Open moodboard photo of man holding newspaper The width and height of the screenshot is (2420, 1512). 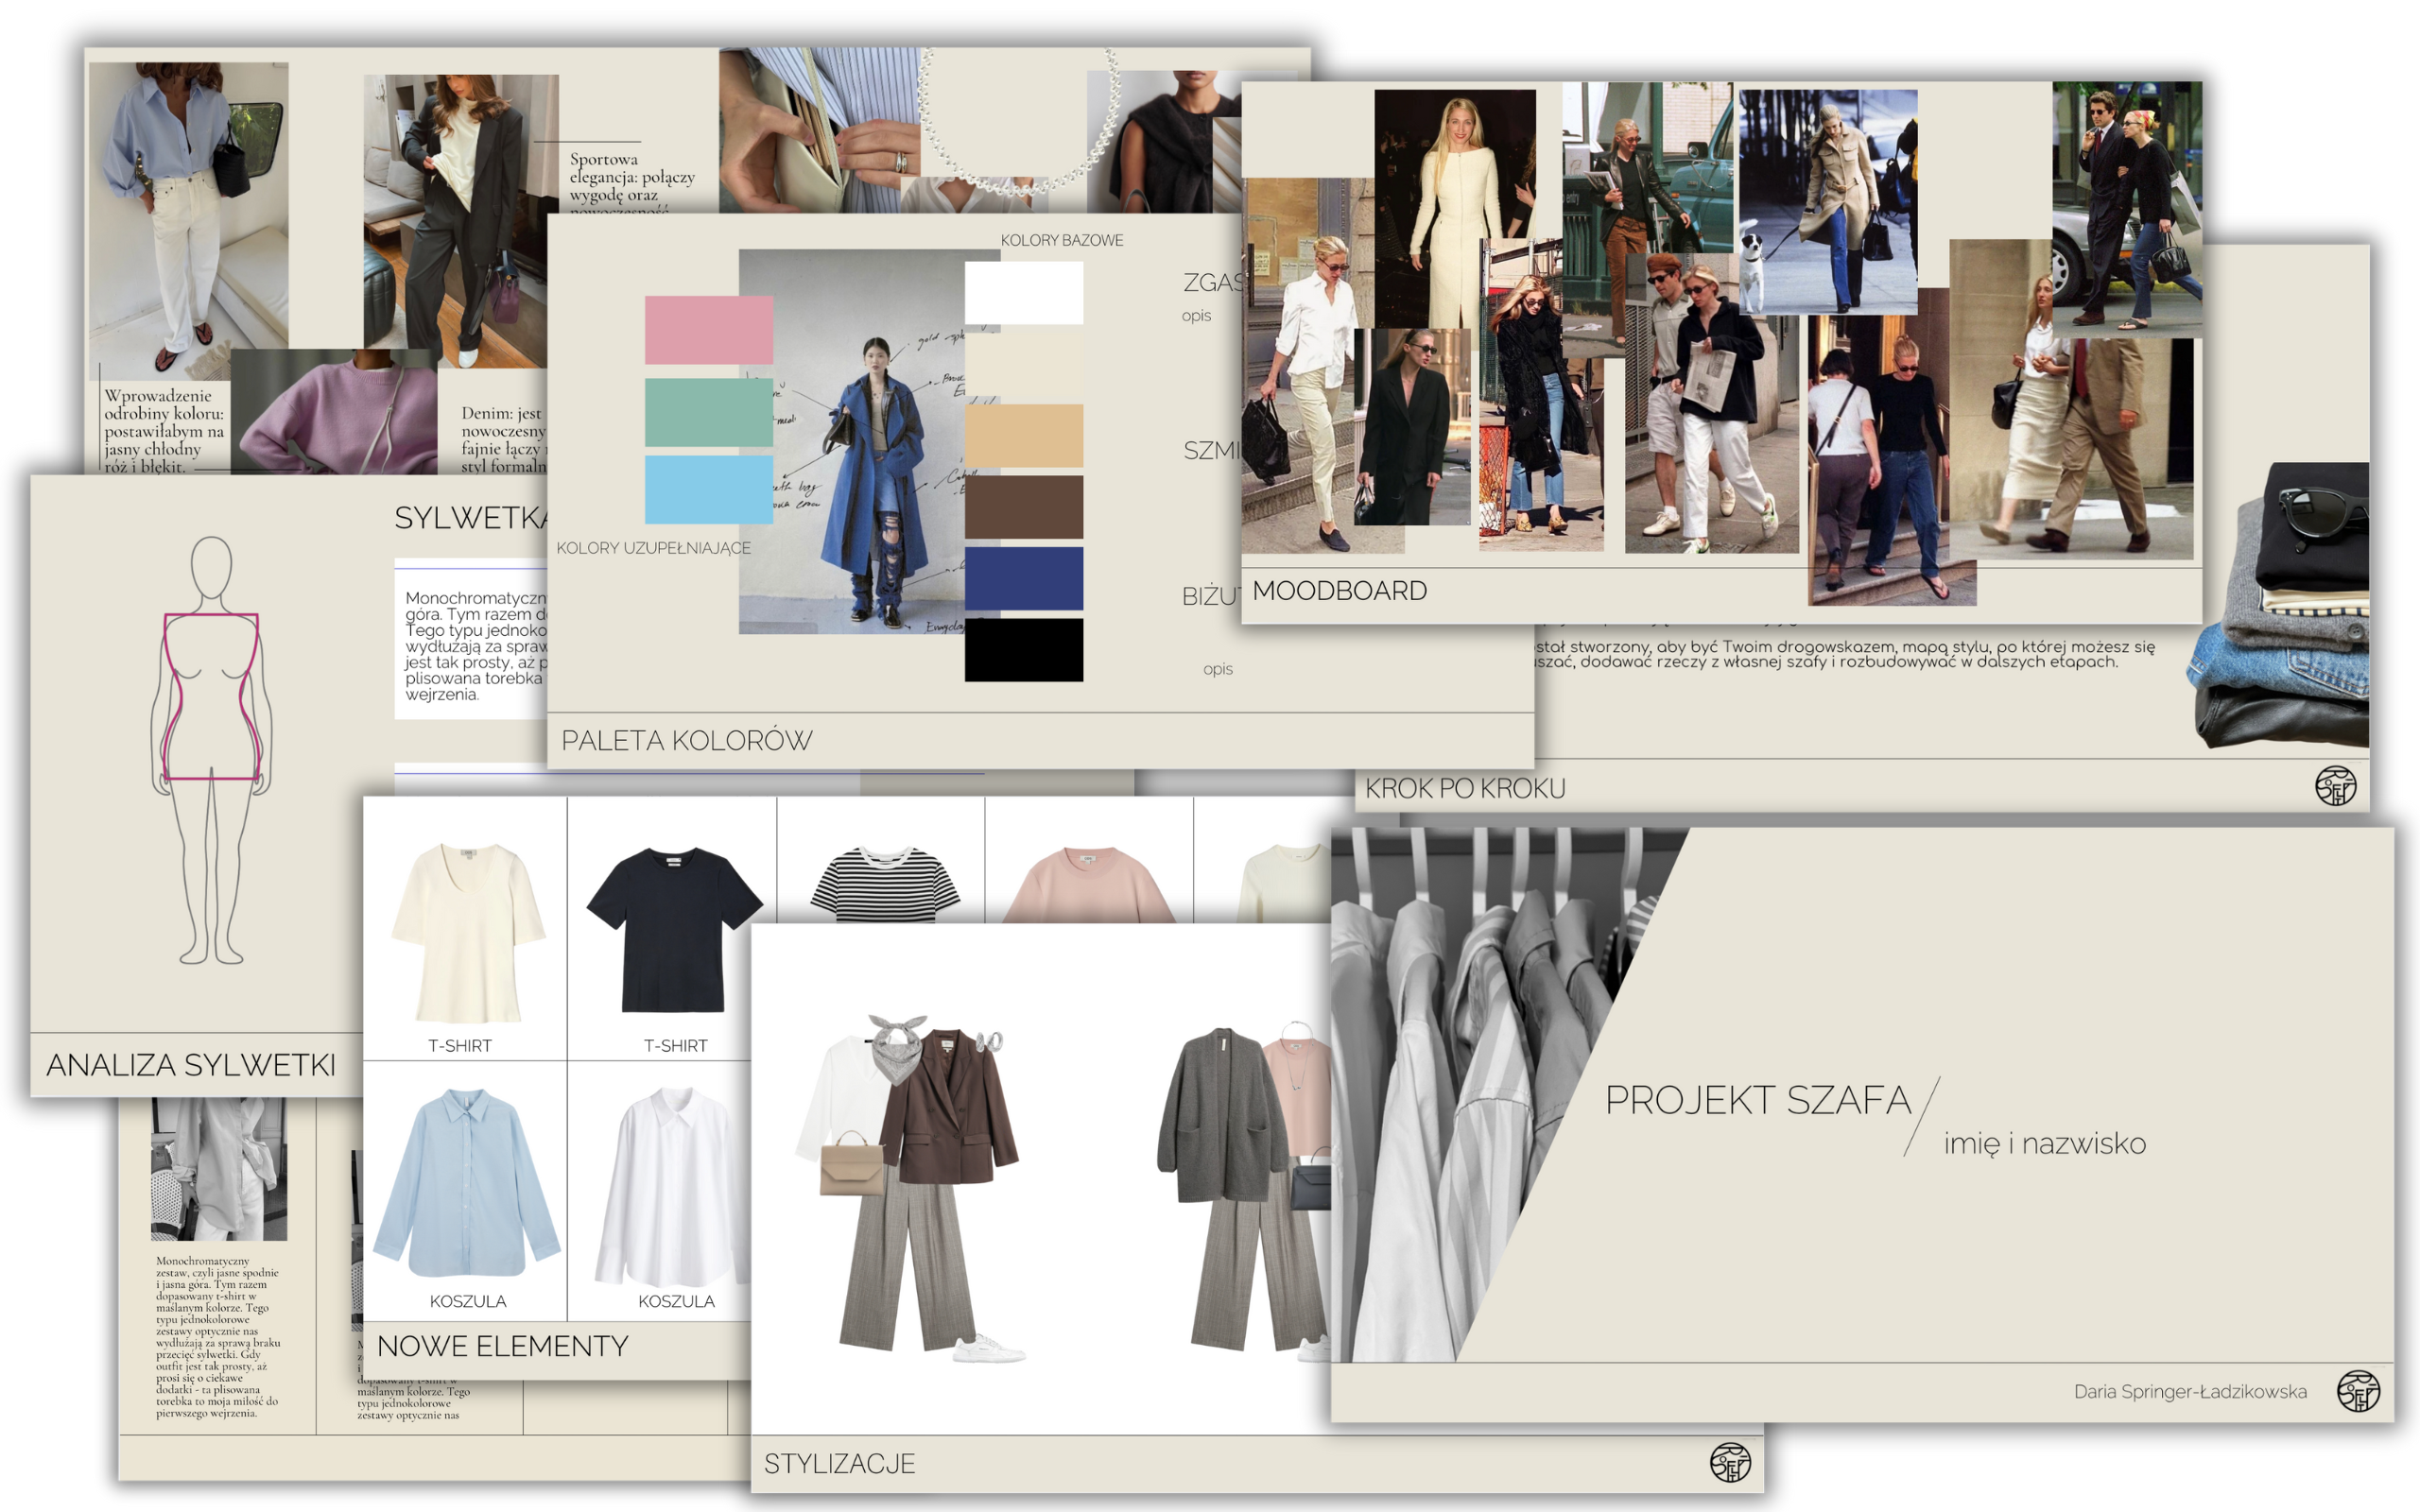(x=1711, y=403)
